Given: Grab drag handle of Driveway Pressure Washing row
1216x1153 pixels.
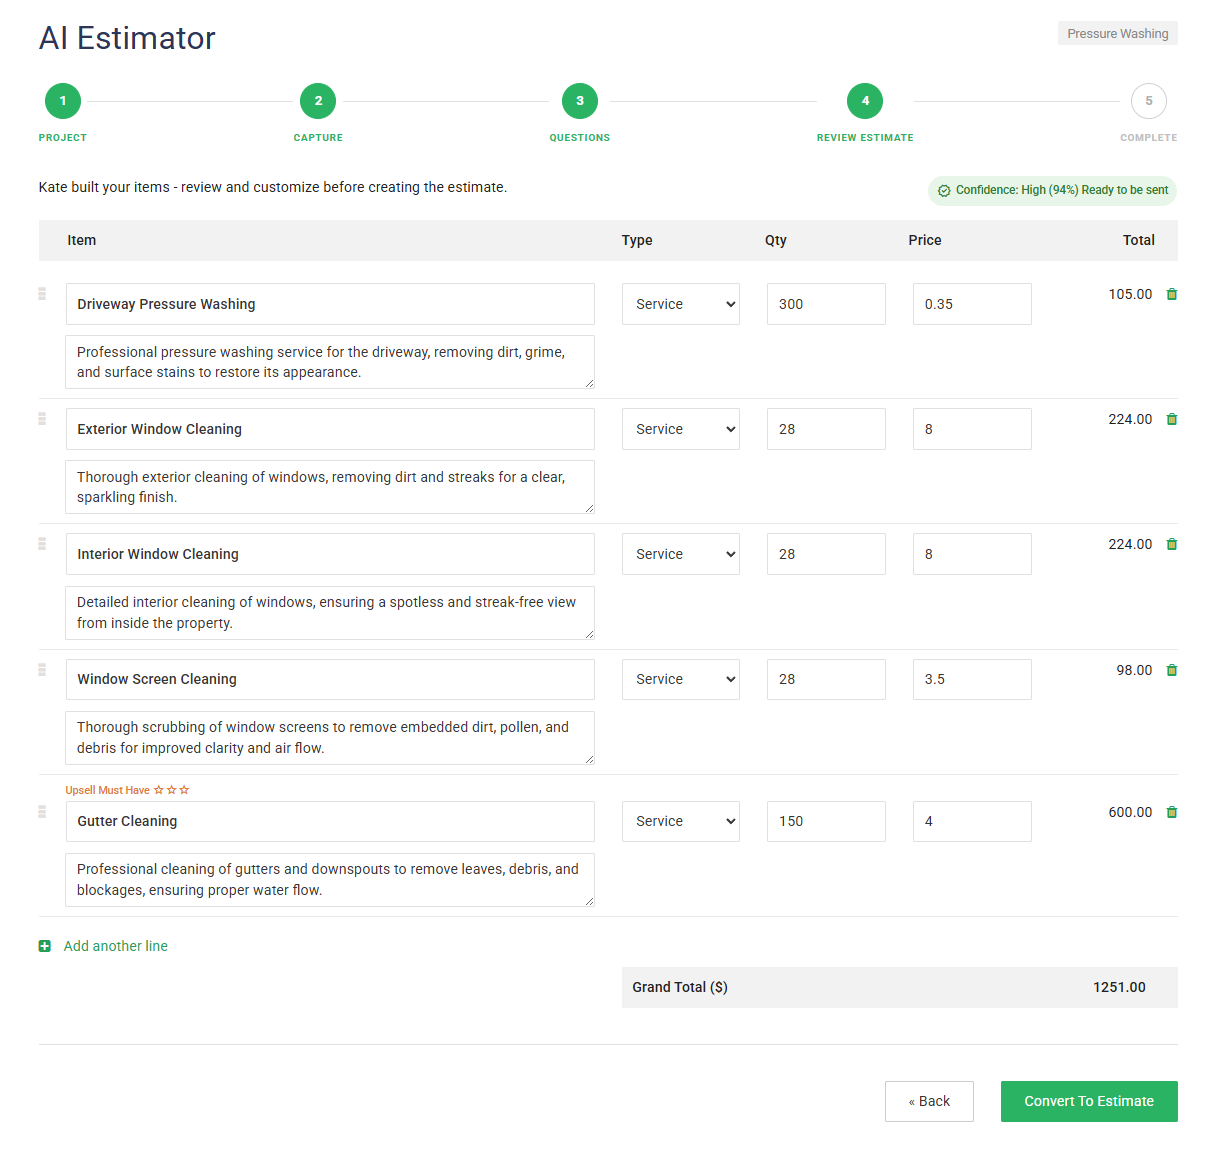Looking at the screenshot, I should pos(42,294).
